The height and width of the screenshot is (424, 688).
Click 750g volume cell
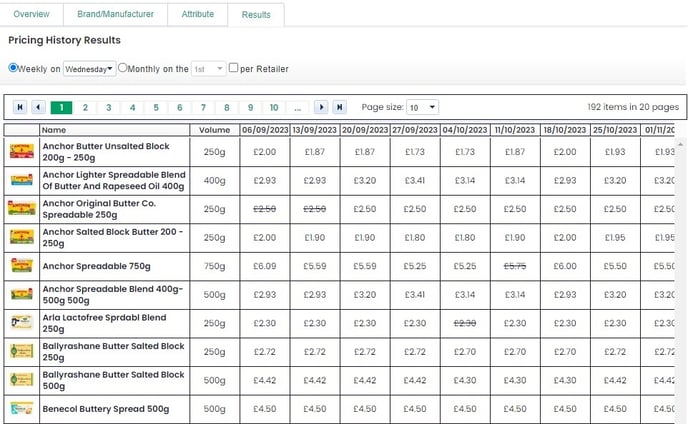pyautogui.click(x=215, y=266)
